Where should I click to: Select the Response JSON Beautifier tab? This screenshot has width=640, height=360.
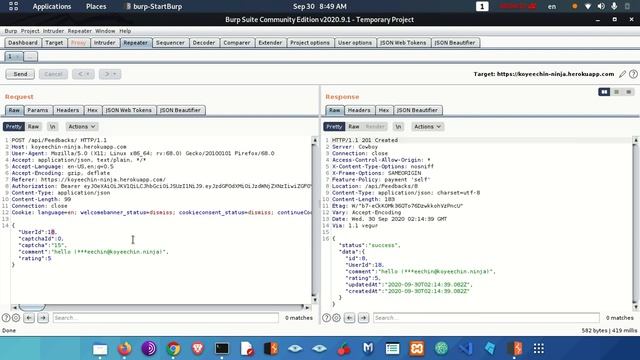417,110
